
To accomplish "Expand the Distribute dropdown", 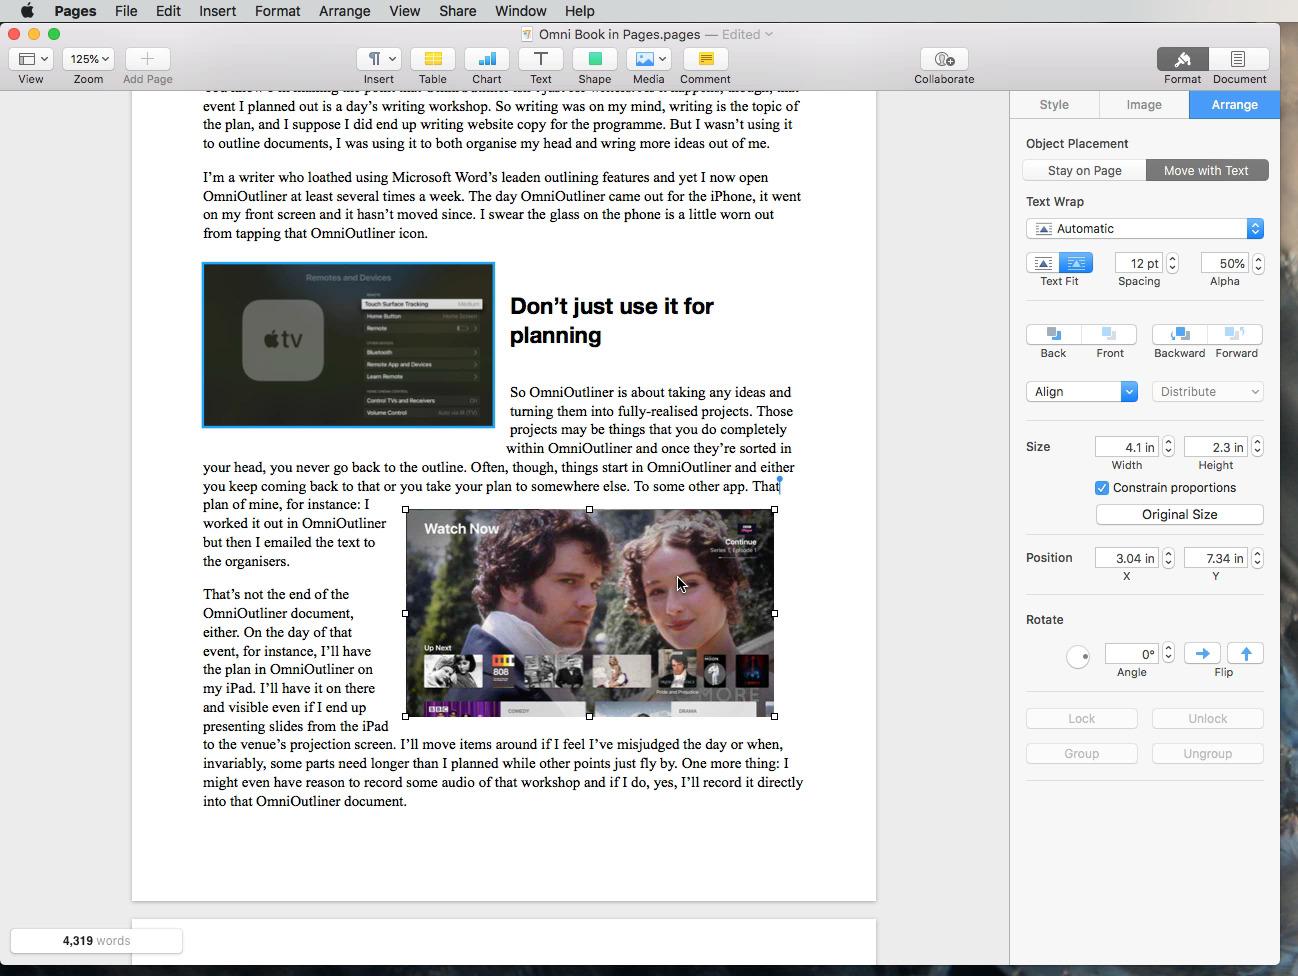I will pos(1208,391).
